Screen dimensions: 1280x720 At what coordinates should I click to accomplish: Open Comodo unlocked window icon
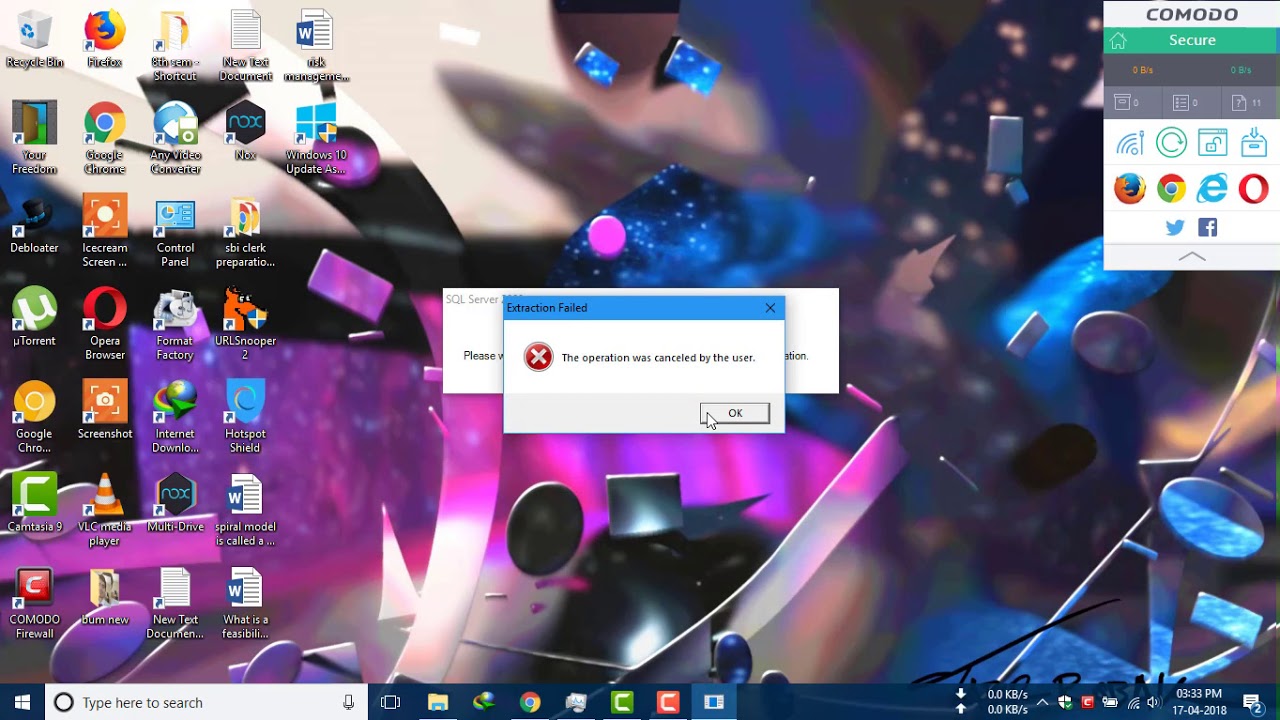[1212, 143]
